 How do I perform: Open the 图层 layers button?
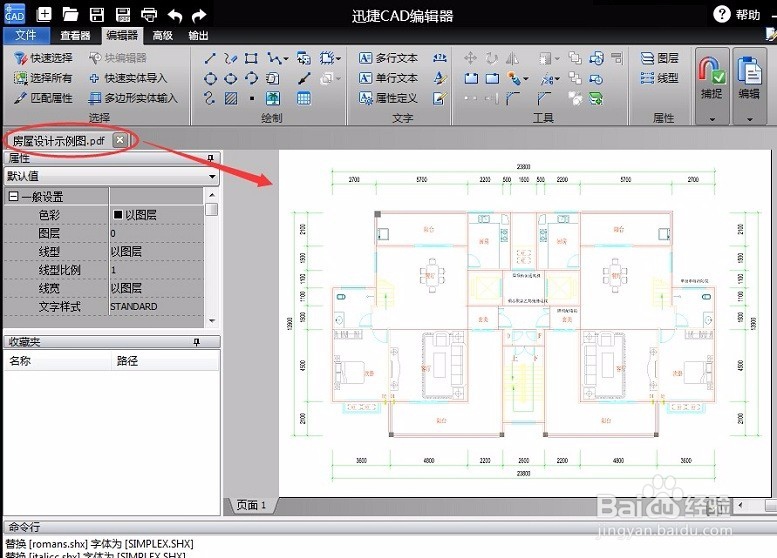[x=660, y=58]
